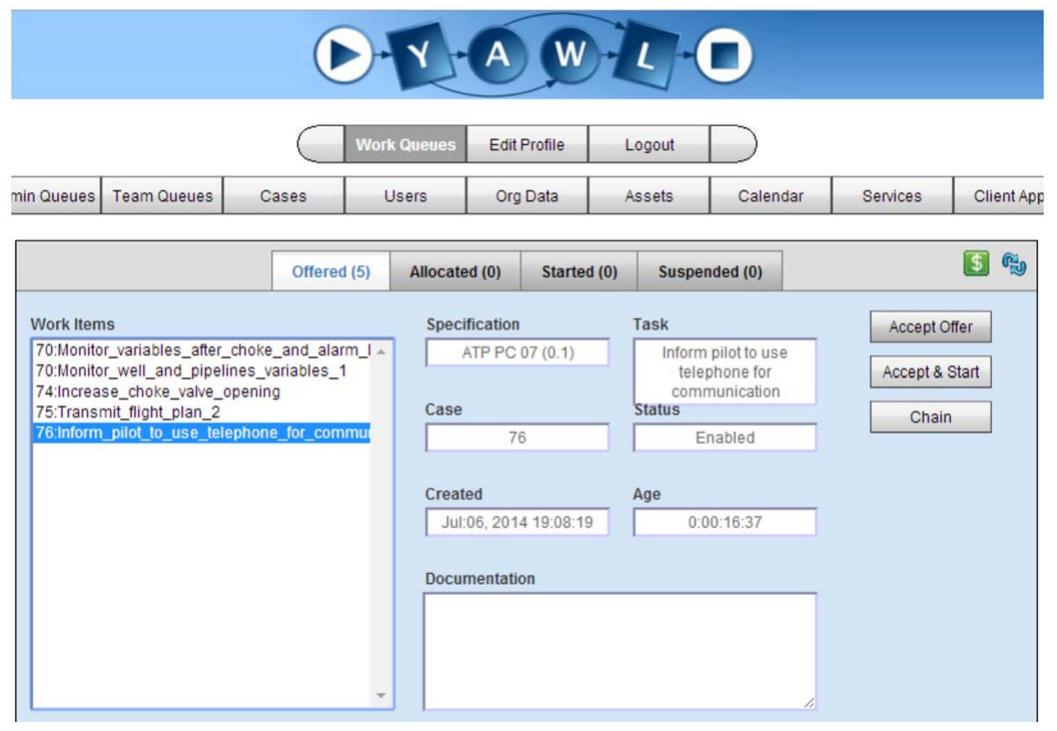Click the blue chain refresh icon
Image resolution: width=1057 pixels, height=731 pixels.
tap(1013, 264)
